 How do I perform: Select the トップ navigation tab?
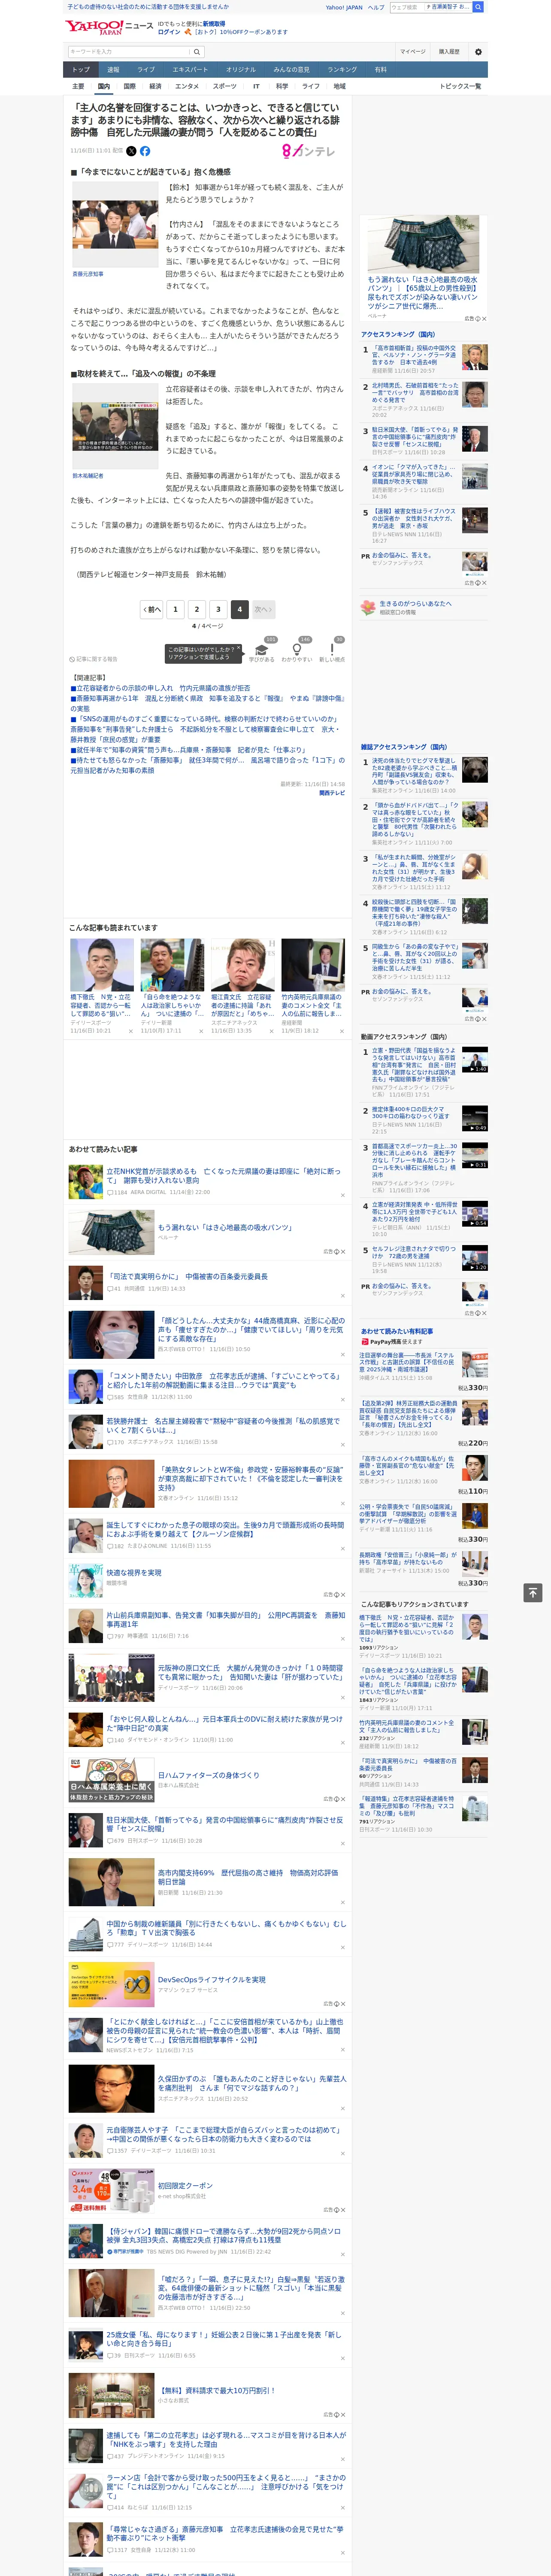(81, 70)
